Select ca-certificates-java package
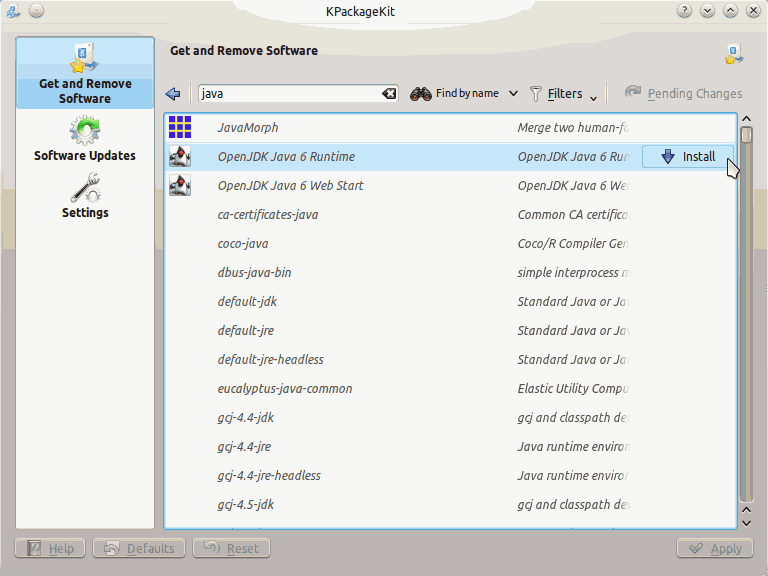 point(450,215)
